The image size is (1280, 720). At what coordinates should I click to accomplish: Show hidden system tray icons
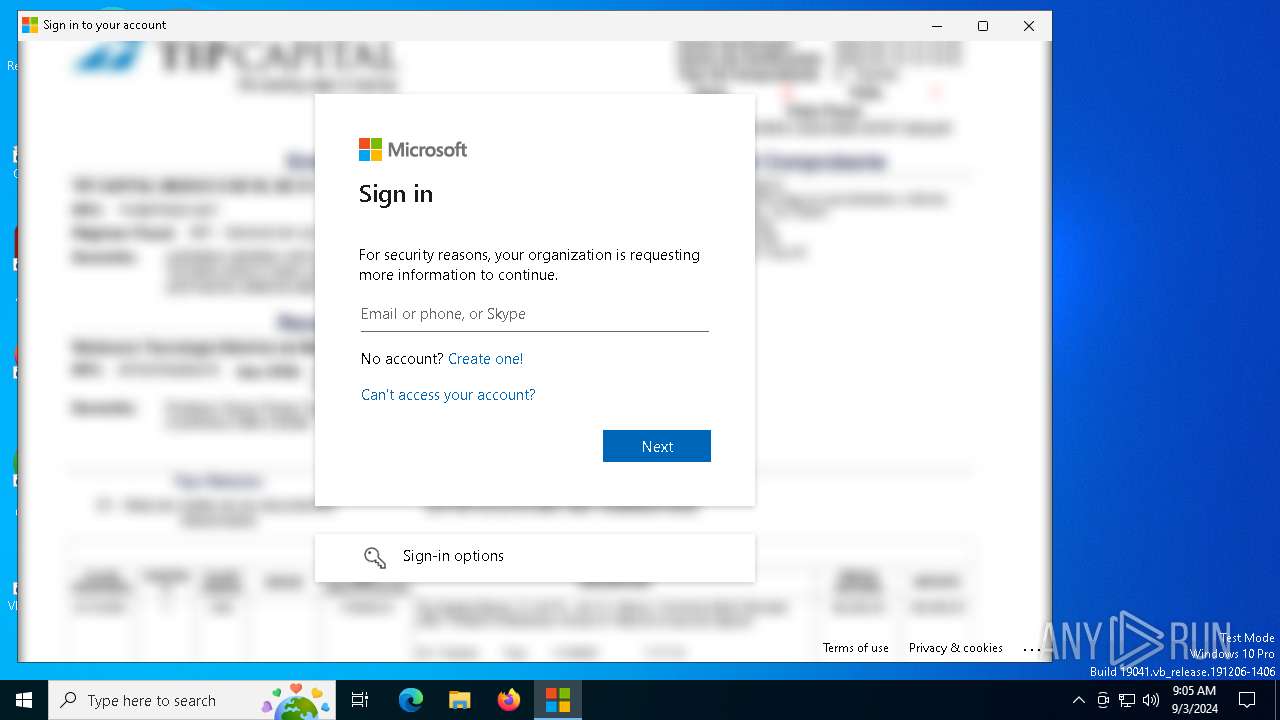click(x=1078, y=700)
